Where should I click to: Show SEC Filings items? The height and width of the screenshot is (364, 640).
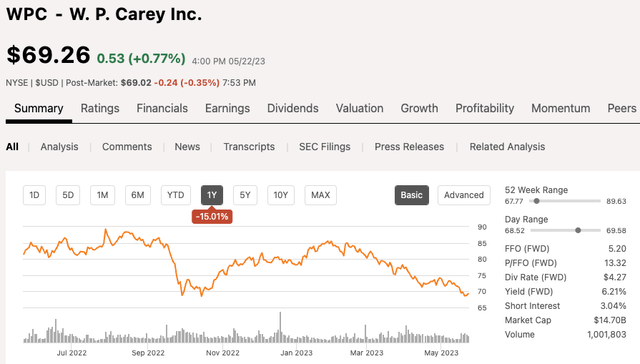pos(324,146)
